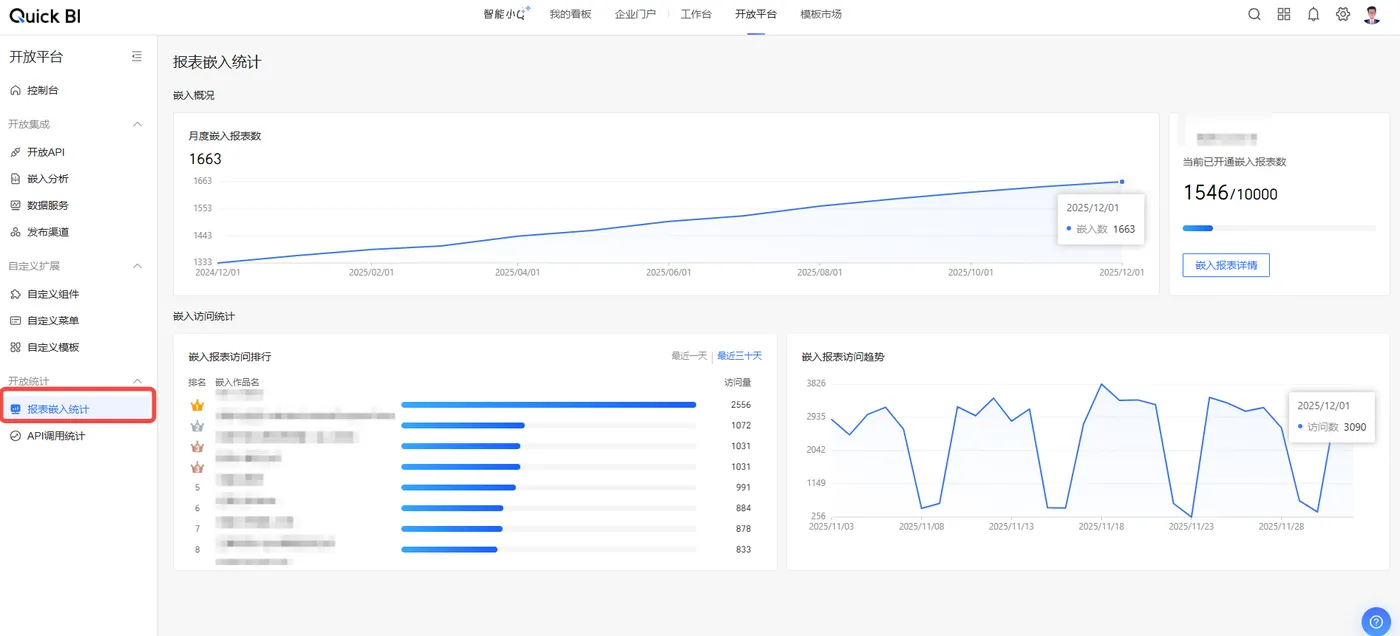Open the settings gear icon
Image resolution: width=1400 pixels, height=636 pixels.
coord(1343,15)
